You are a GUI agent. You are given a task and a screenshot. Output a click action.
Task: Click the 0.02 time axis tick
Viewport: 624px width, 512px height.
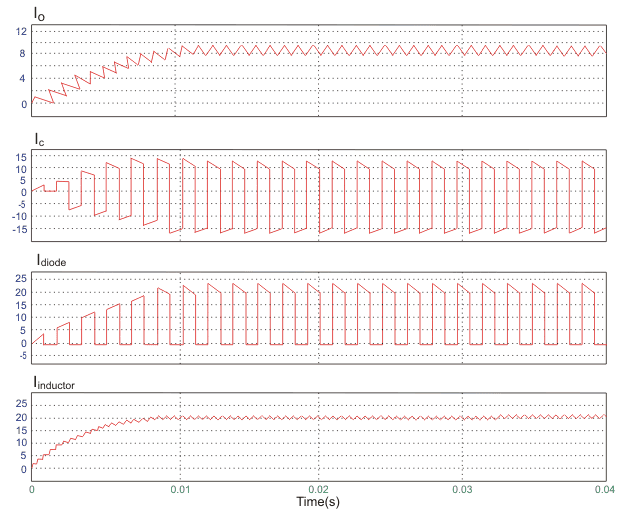319,489
